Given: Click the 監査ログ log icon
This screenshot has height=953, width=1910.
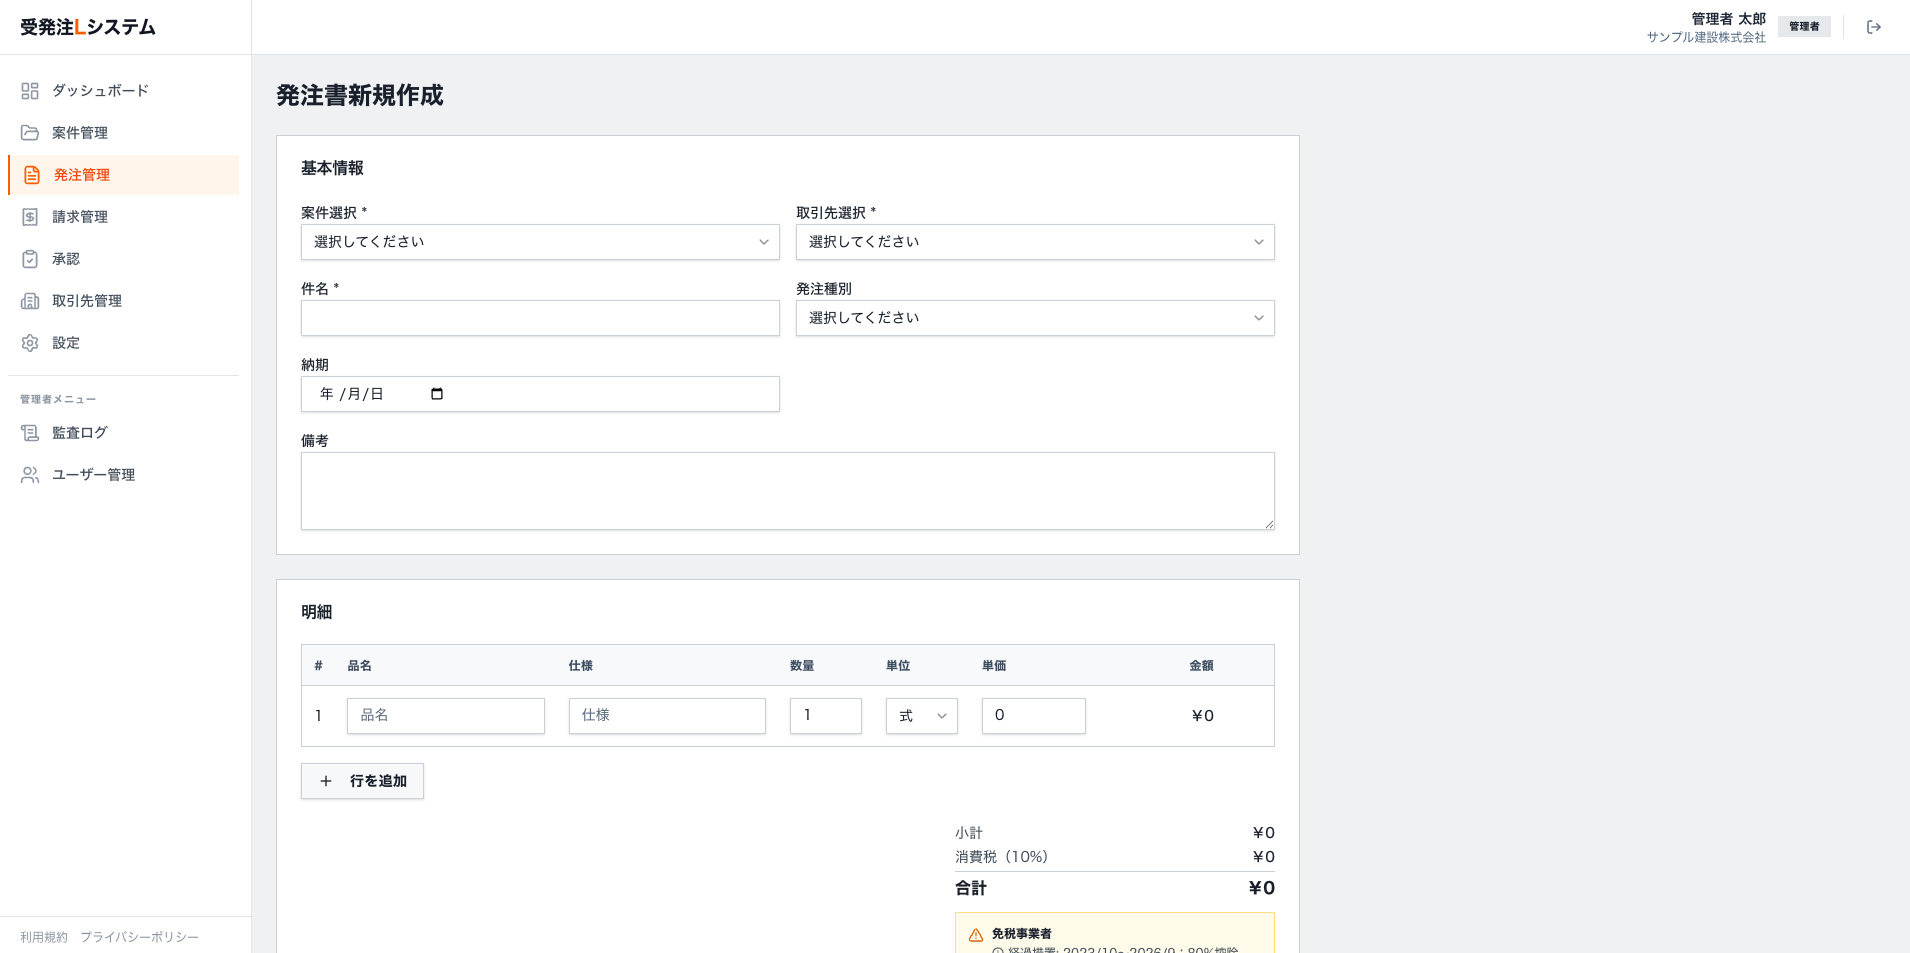Looking at the screenshot, I should coord(30,433).
